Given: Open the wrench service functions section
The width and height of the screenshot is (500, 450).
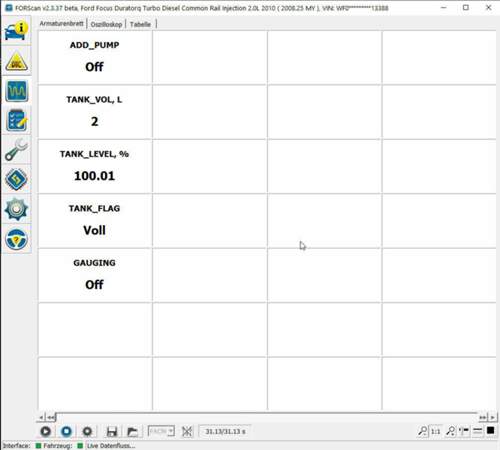Looking at the screenshot, I should (x=16, y=150).
